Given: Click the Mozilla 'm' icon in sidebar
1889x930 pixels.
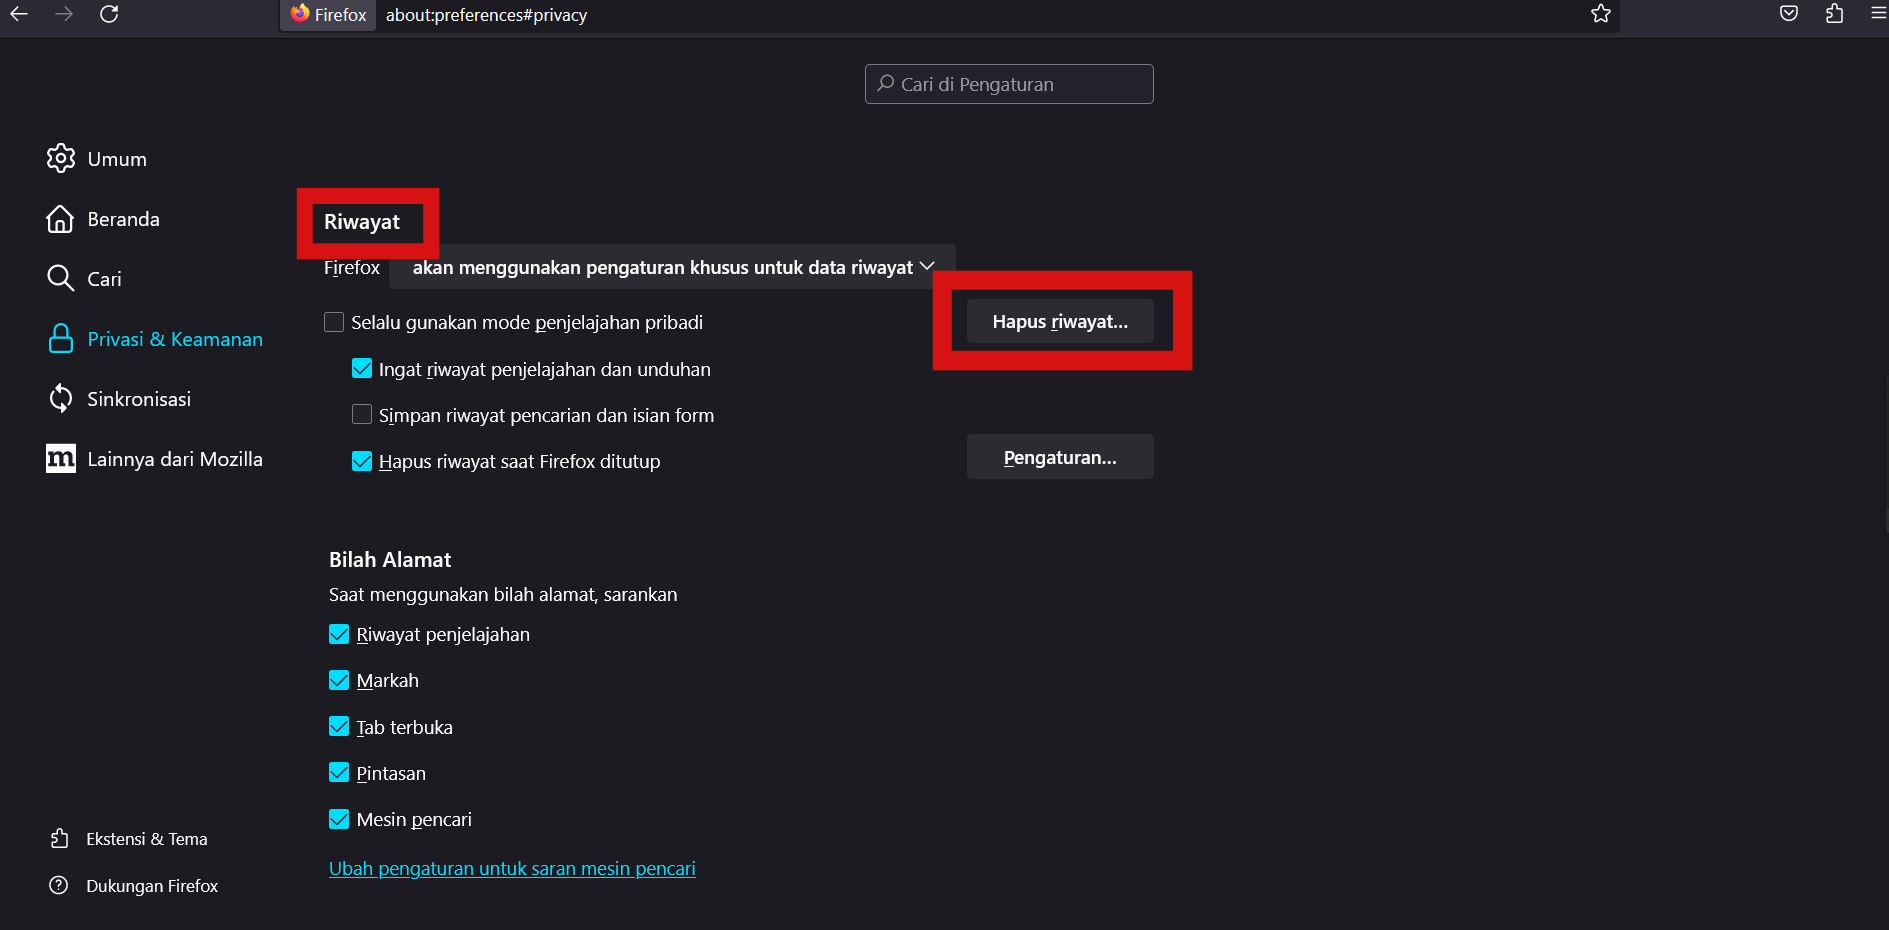Looking at the screenshot, I should pyautogui.click(x=61, y=458).
